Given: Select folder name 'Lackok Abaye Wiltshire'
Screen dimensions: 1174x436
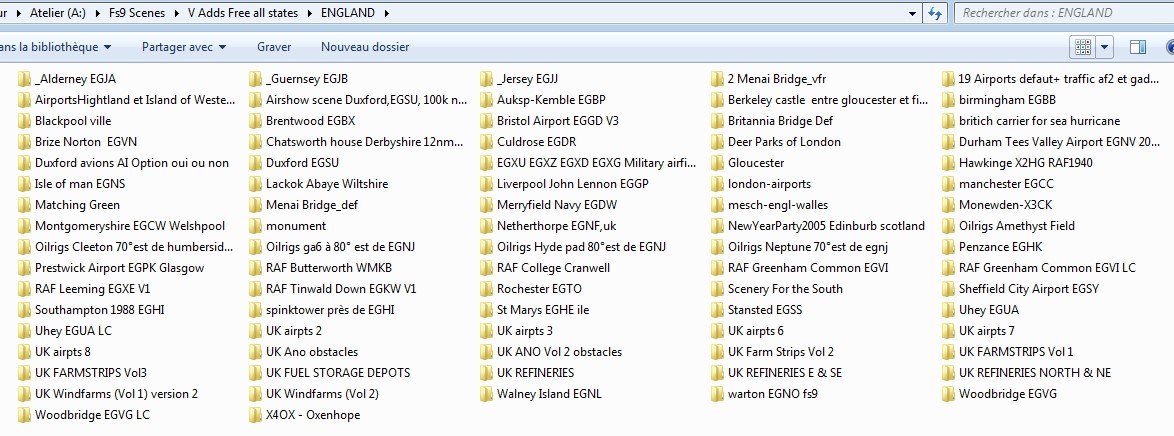Looking at the screenshot, I should click(327, 184).
